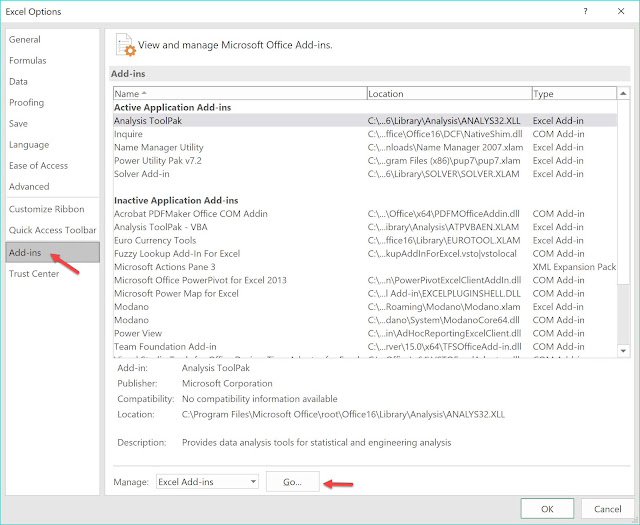Select Power Utility Pak v7.2 row
Screen dimensions: 640x525
point(365,160)
